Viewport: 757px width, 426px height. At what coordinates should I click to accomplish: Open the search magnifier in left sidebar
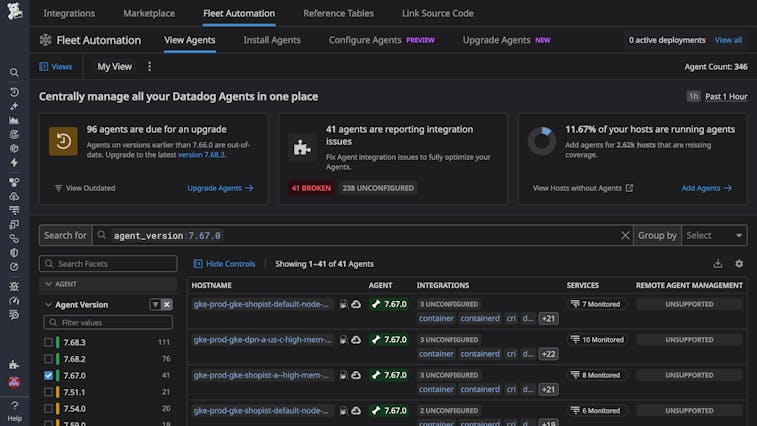pos(14,72)
